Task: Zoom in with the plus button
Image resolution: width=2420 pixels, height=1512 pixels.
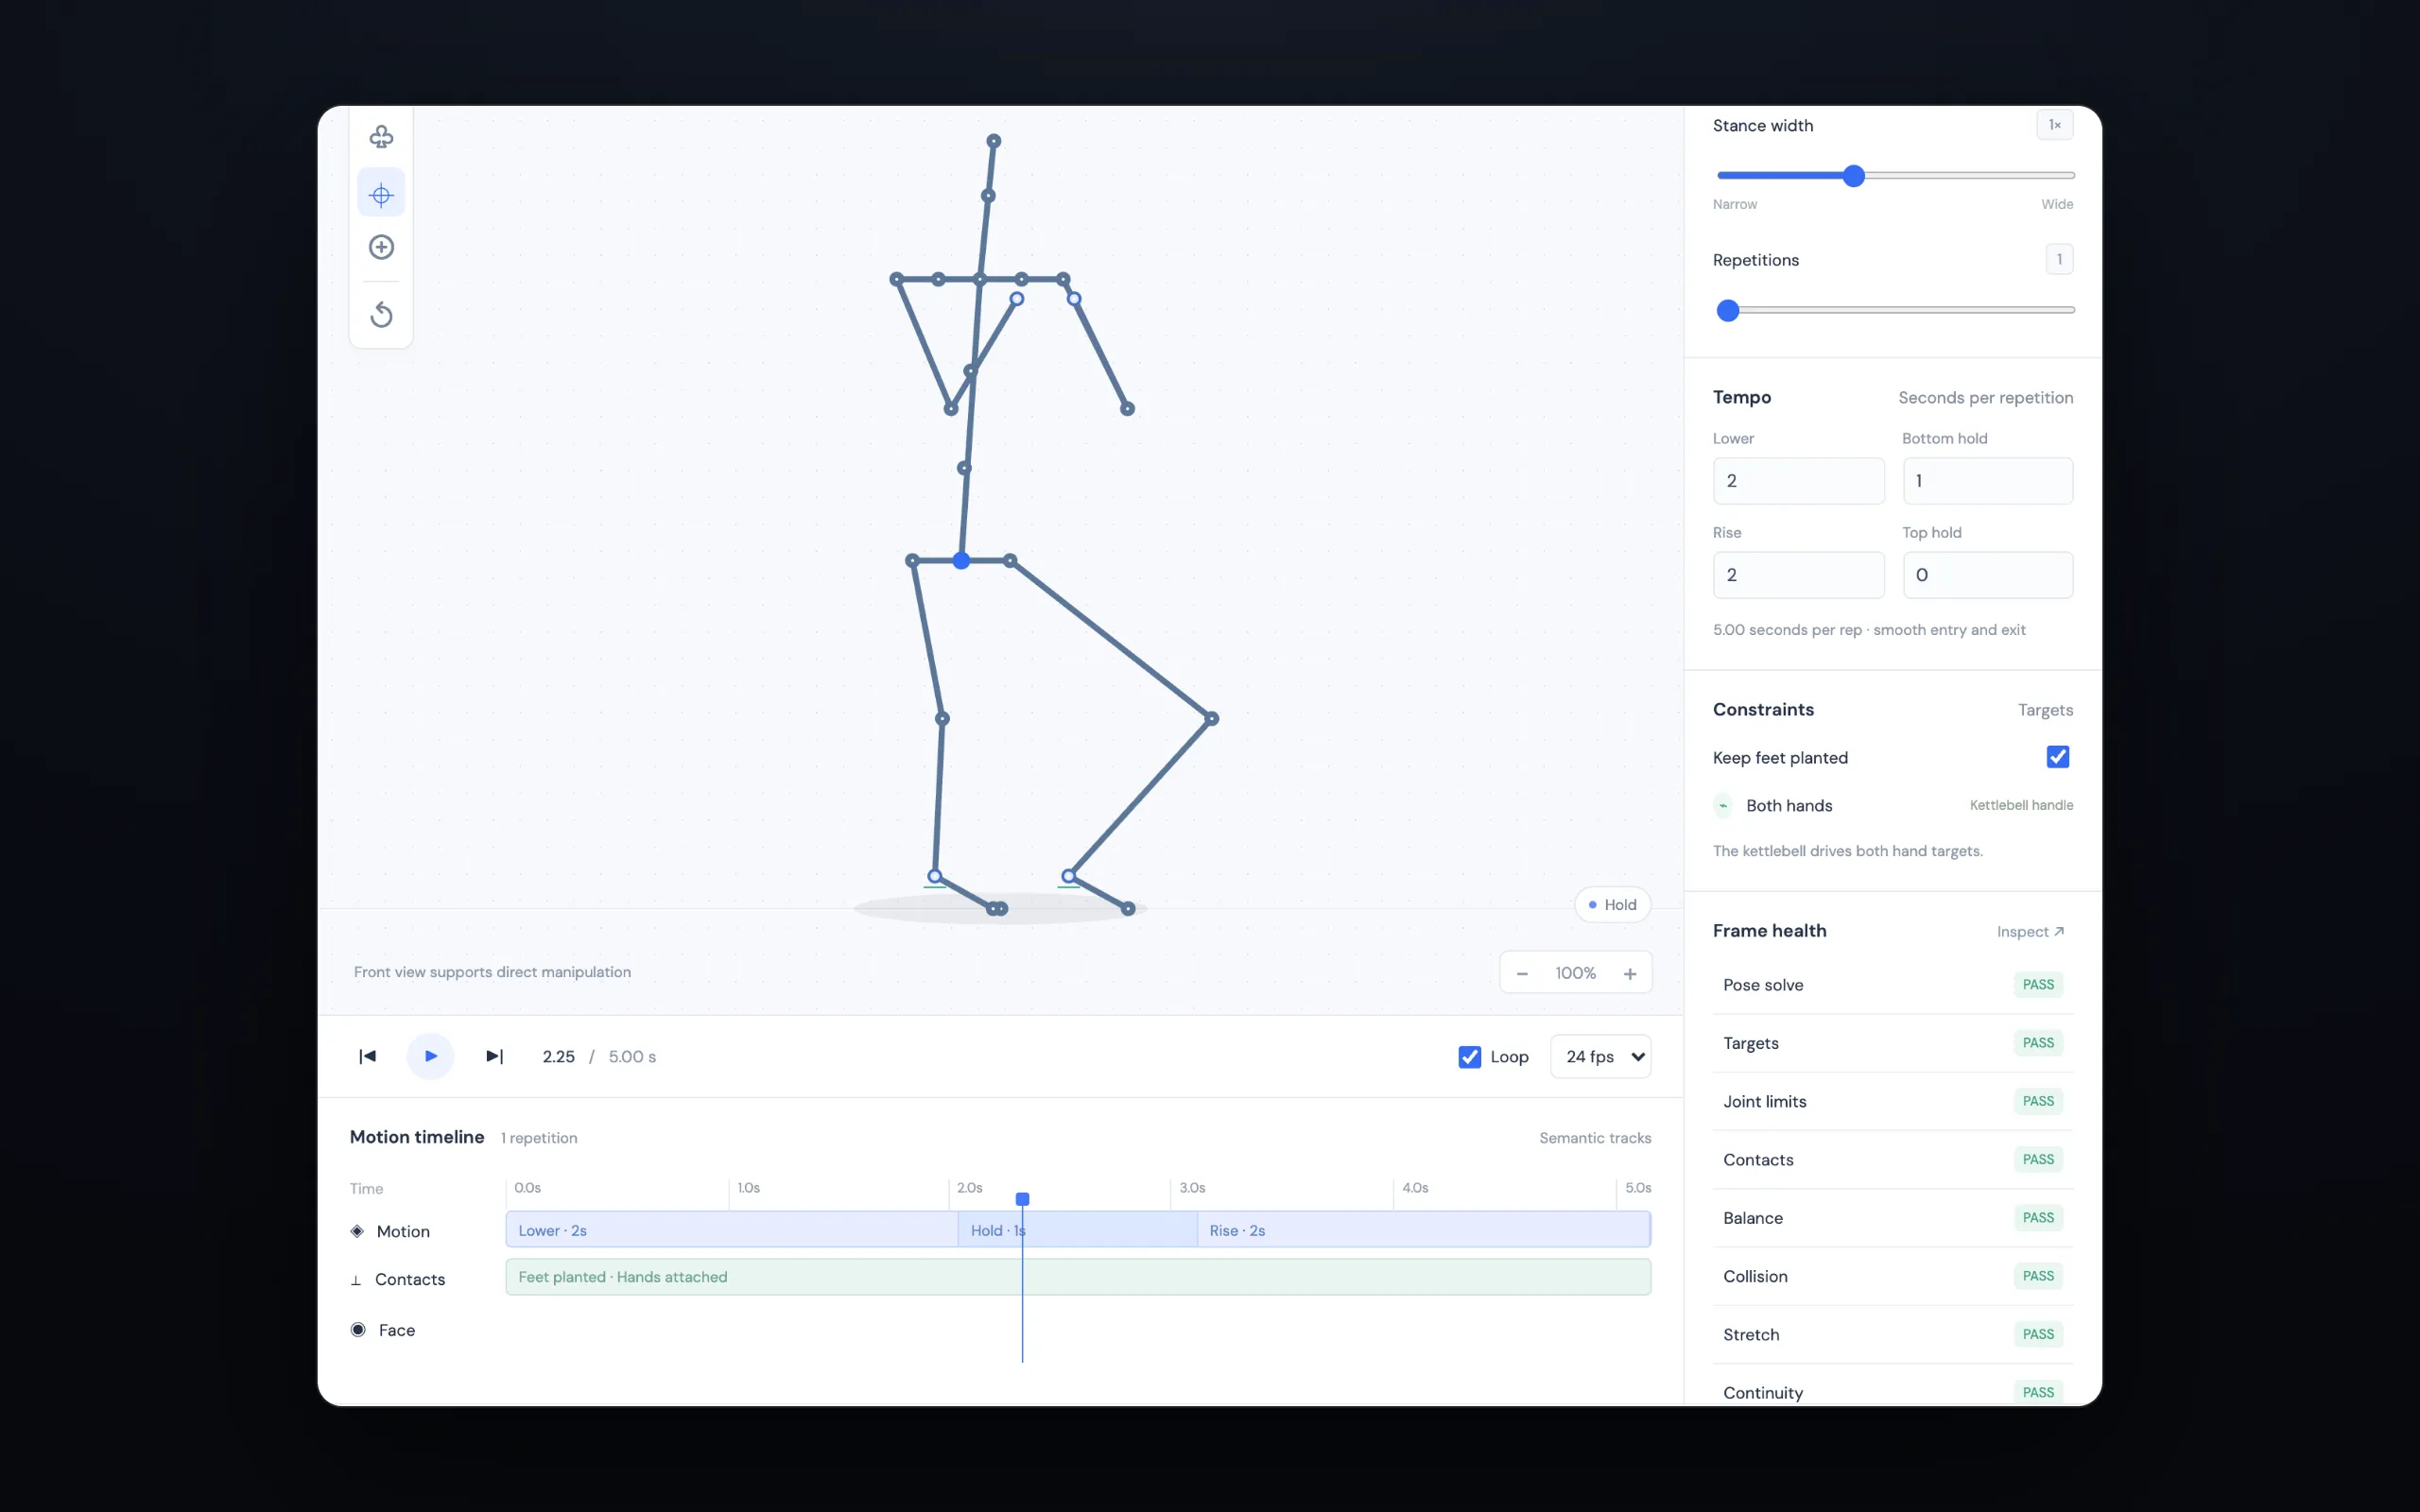Action: click(1630, 973)
